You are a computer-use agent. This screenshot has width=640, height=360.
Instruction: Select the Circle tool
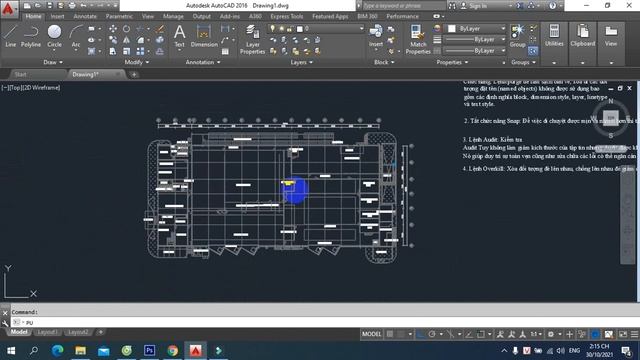(x=54, y=36)
